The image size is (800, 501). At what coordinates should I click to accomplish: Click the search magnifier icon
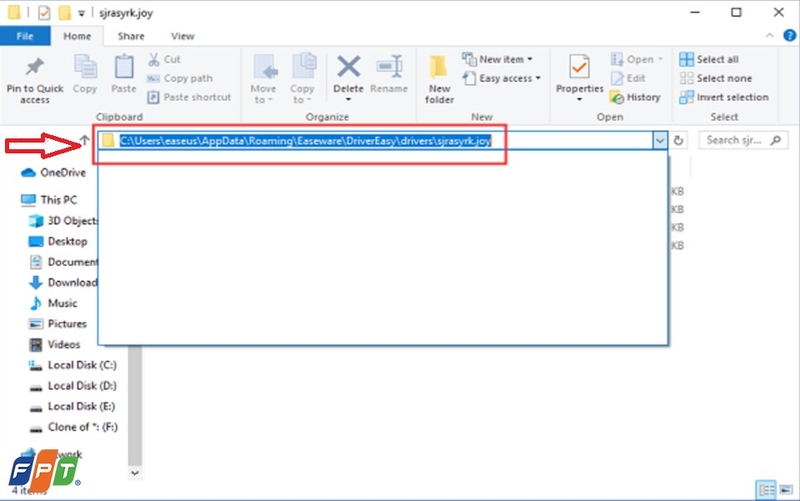click(x=776, y=140)
